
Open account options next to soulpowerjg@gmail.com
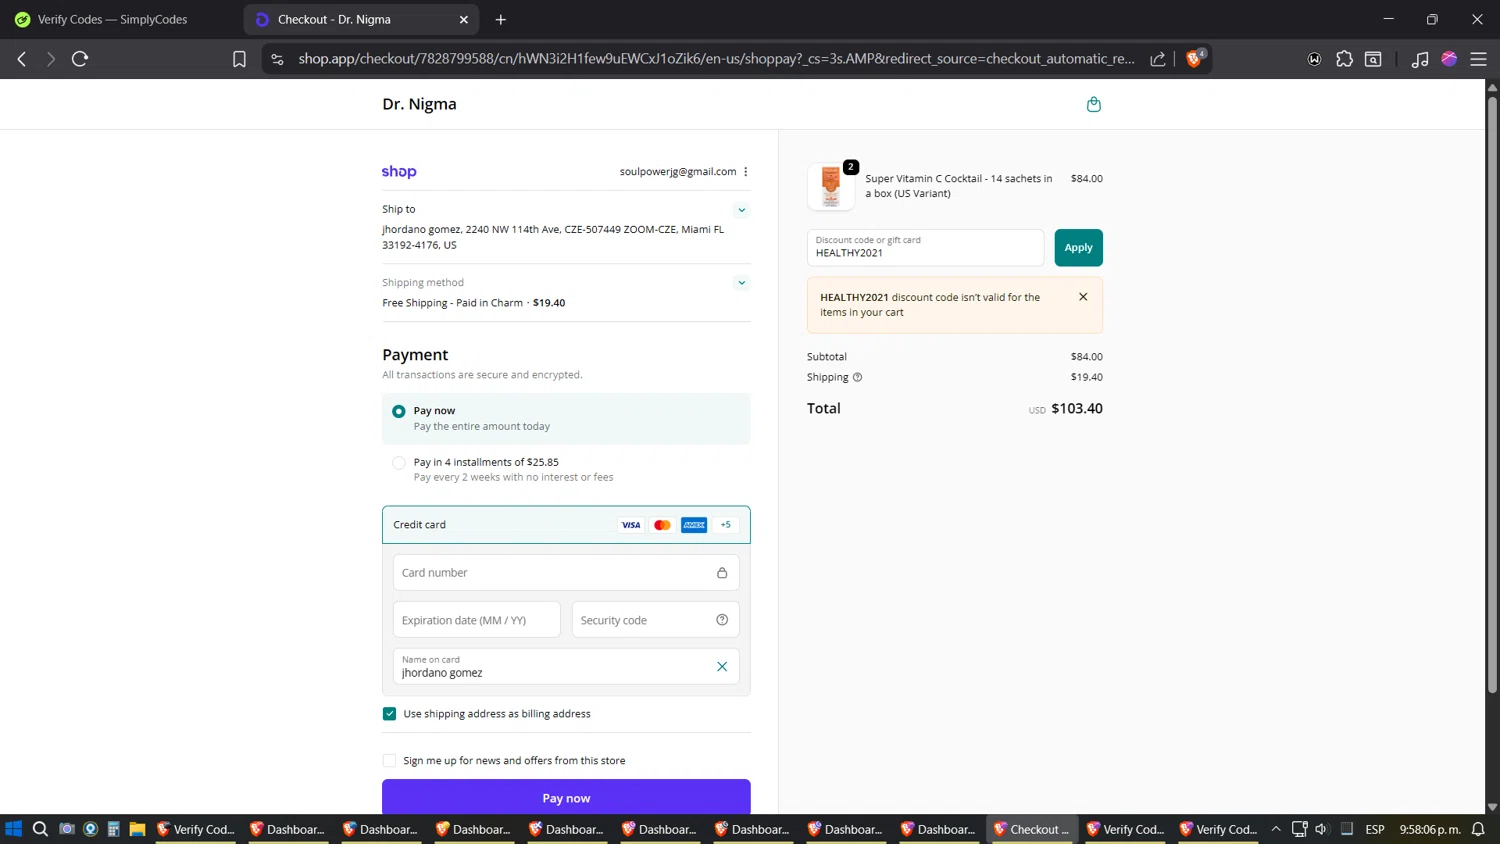[x=746, y=172]
